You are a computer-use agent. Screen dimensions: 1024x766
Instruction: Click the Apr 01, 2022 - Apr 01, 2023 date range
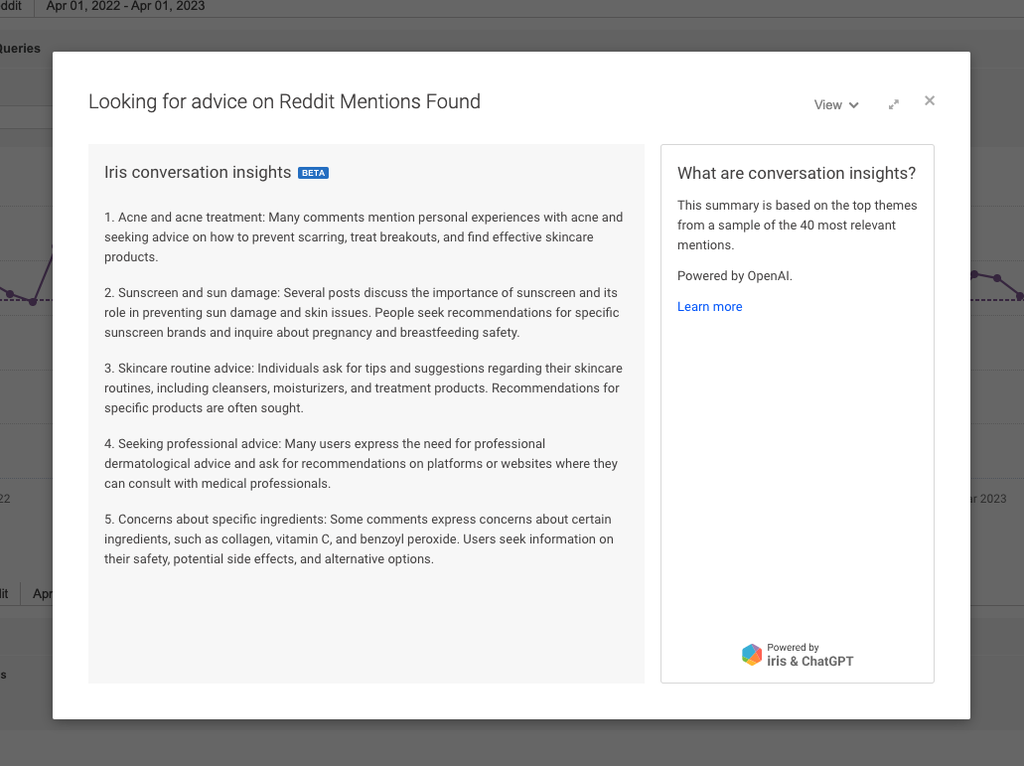pos(125,6)
